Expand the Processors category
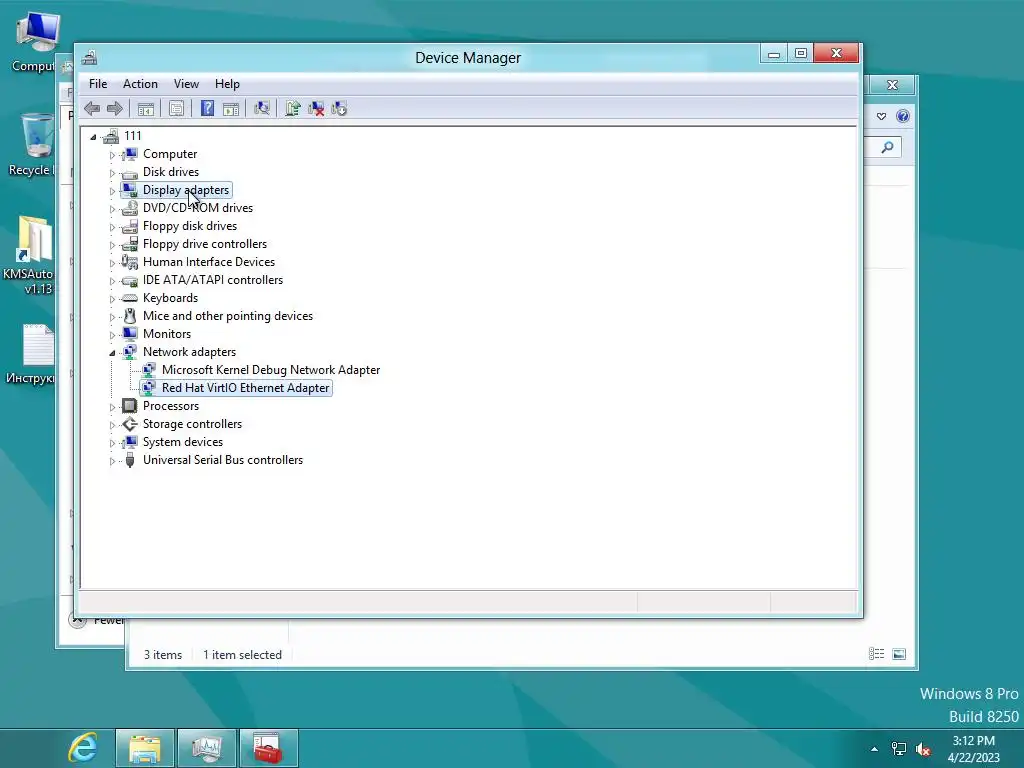This screenshot has width=1024, height=768. point(112,407)
